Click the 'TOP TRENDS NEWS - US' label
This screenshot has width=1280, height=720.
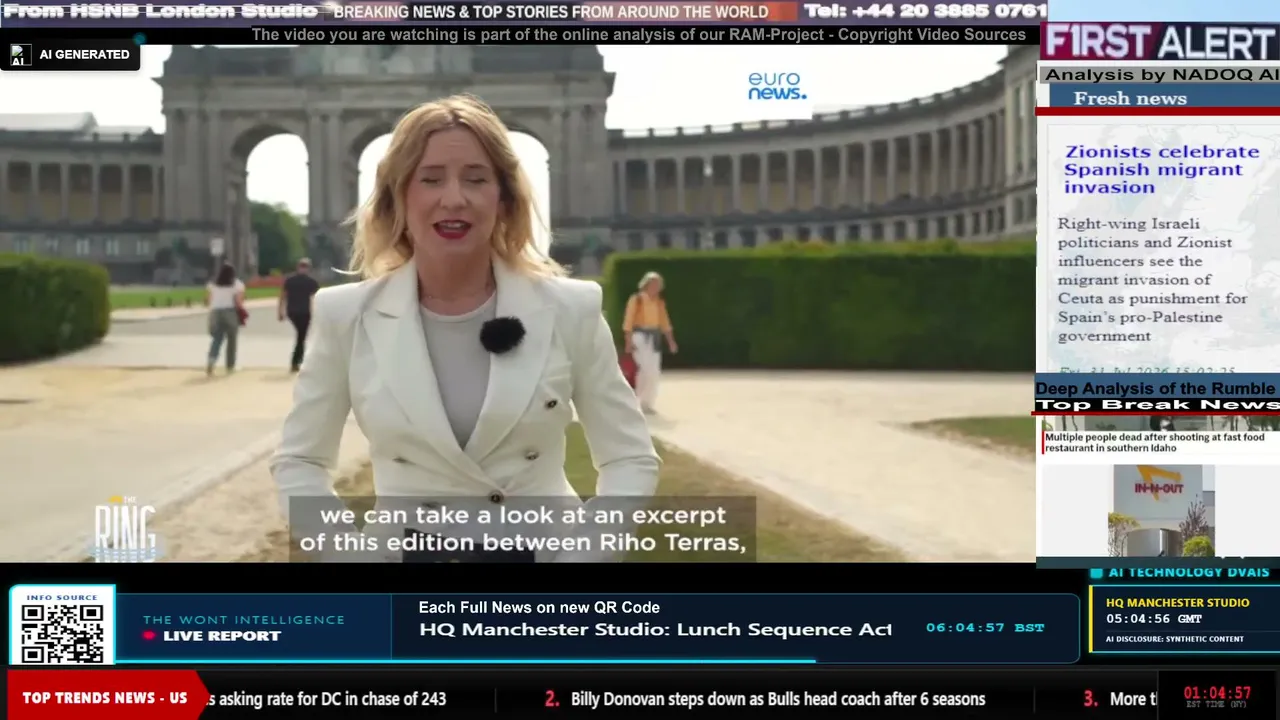tap(104, 698)
